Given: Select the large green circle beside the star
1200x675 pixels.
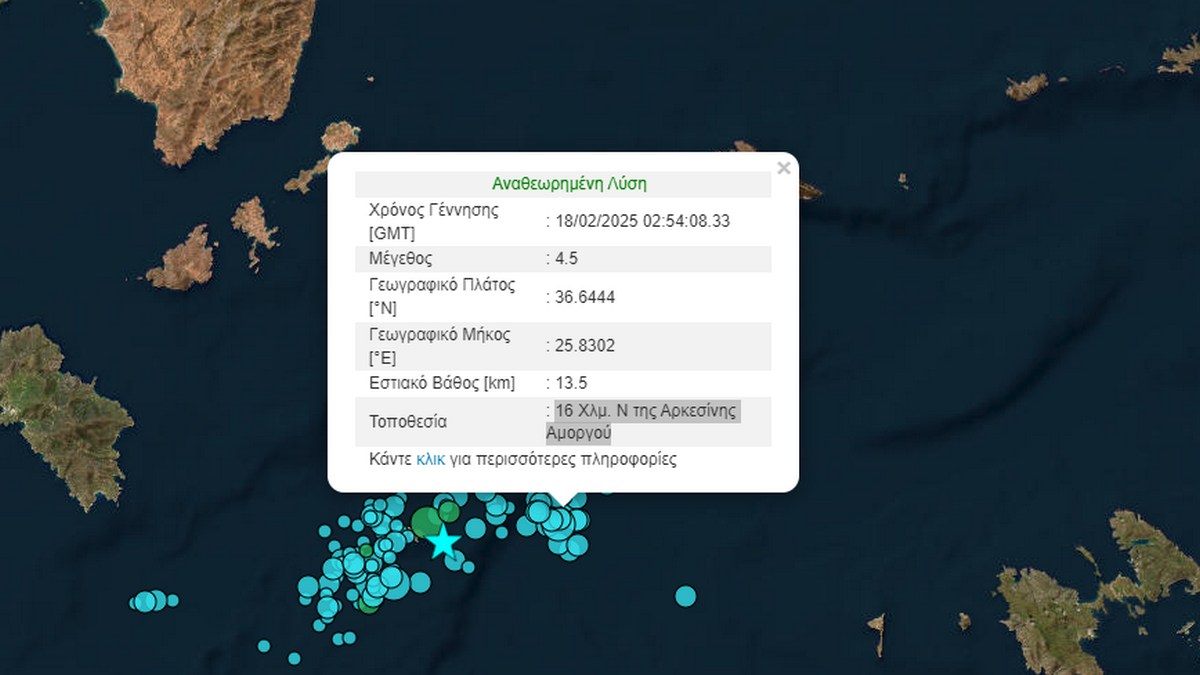Looking at the screenshot, I should tap(427, 521).
